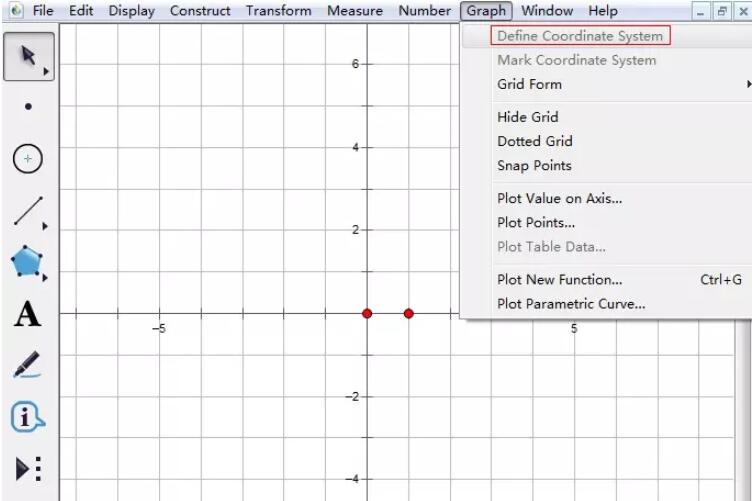Choose Plot Table Data
This screenshot has height=501, width=752.
click(607, 247)
